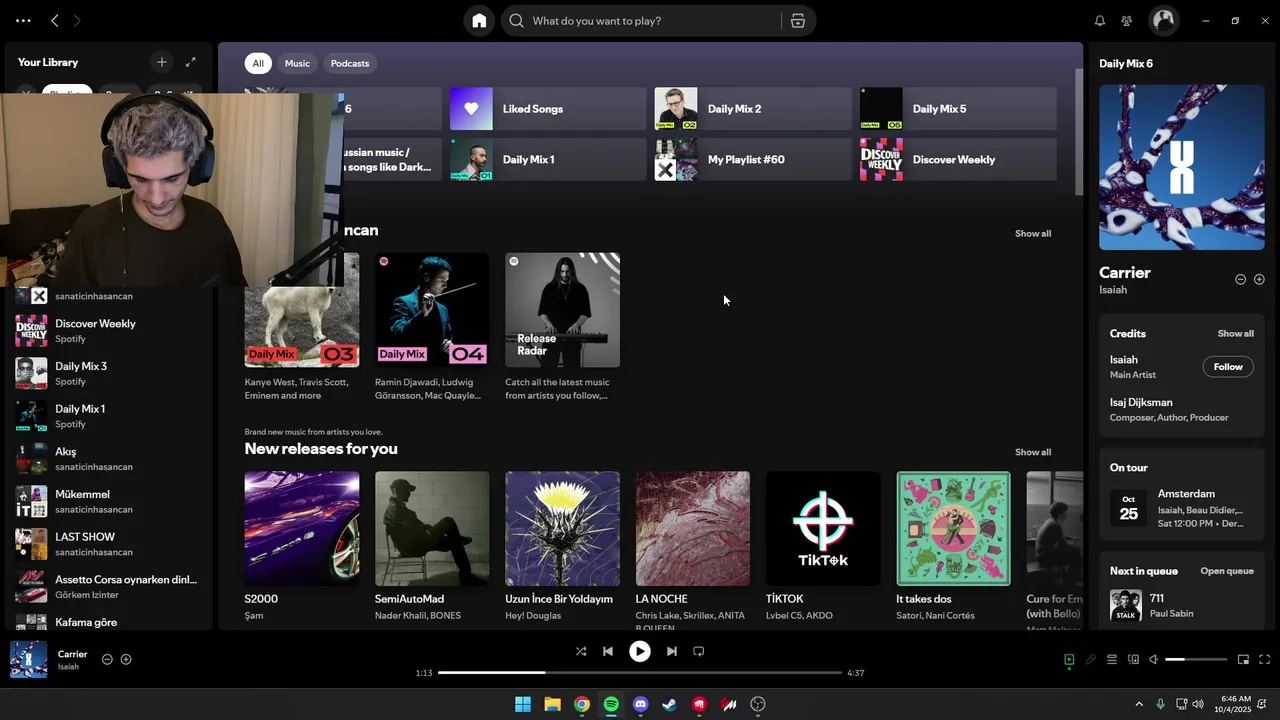Select the All filter chip
1280x720 pixels.
258,63
